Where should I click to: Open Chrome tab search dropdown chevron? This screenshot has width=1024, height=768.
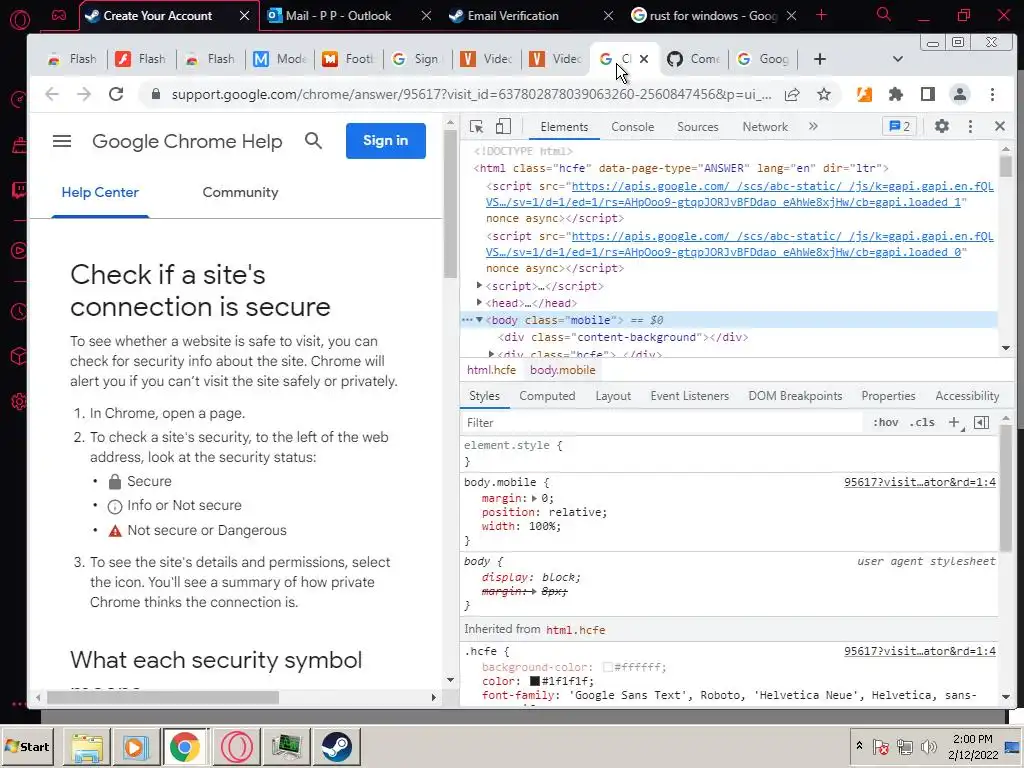click(898, 59)
